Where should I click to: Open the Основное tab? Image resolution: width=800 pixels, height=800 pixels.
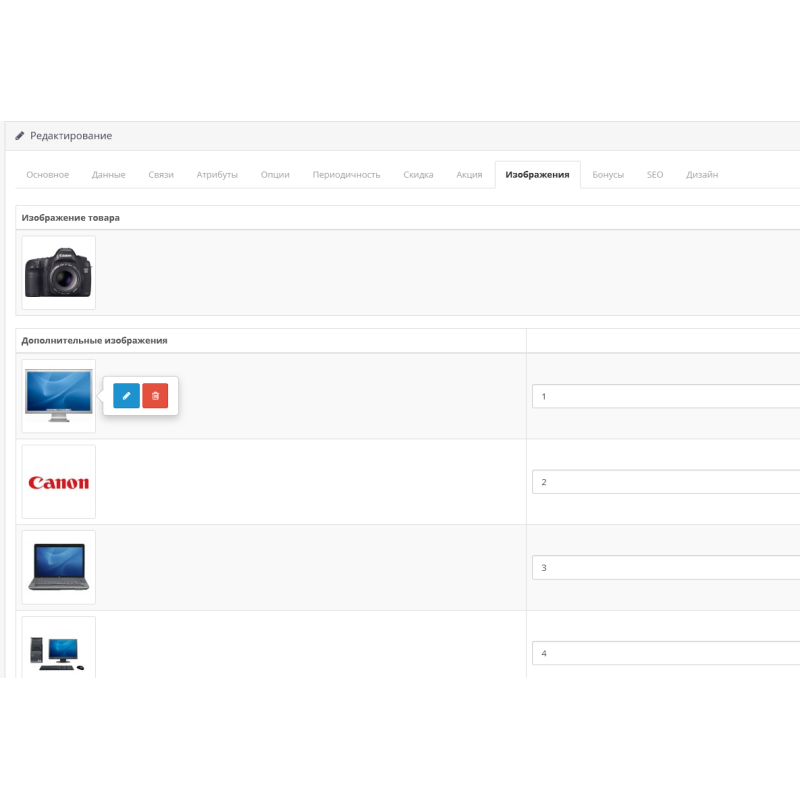(48, 175)
